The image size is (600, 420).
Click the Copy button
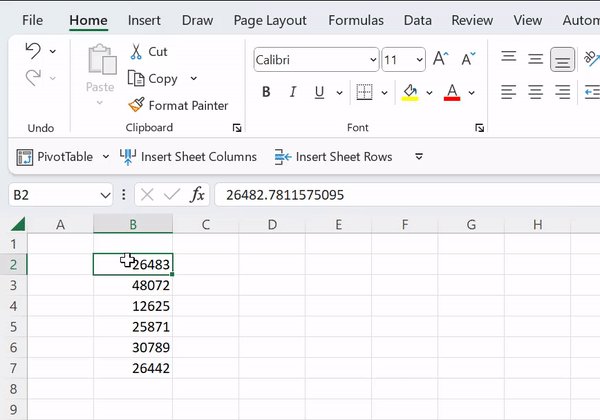153,79
